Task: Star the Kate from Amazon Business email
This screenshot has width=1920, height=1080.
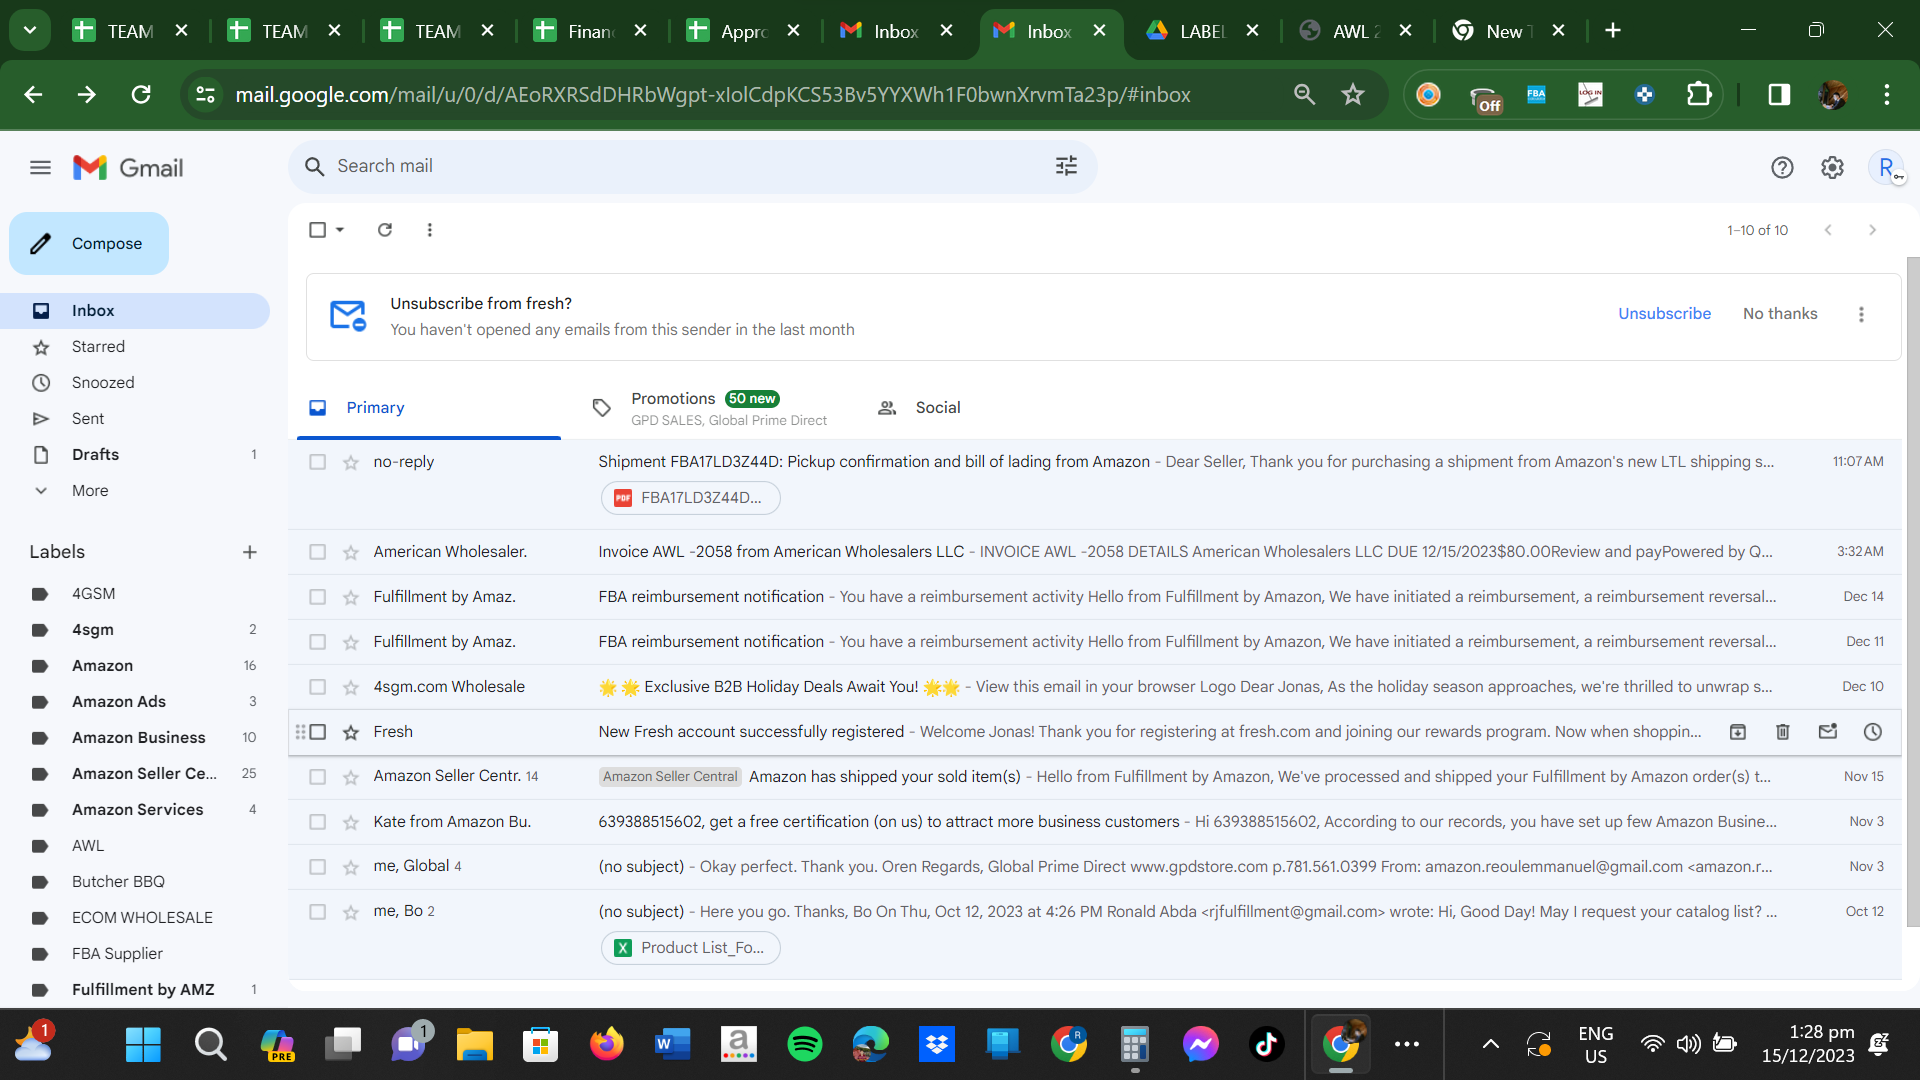Action: [x=351, y=822]
